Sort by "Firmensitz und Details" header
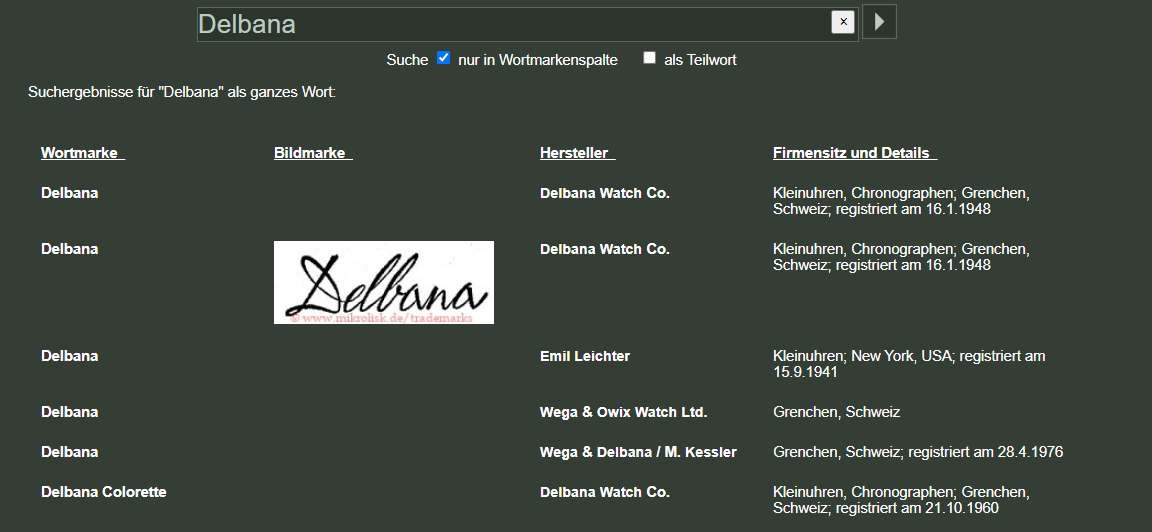 [854, 153]
